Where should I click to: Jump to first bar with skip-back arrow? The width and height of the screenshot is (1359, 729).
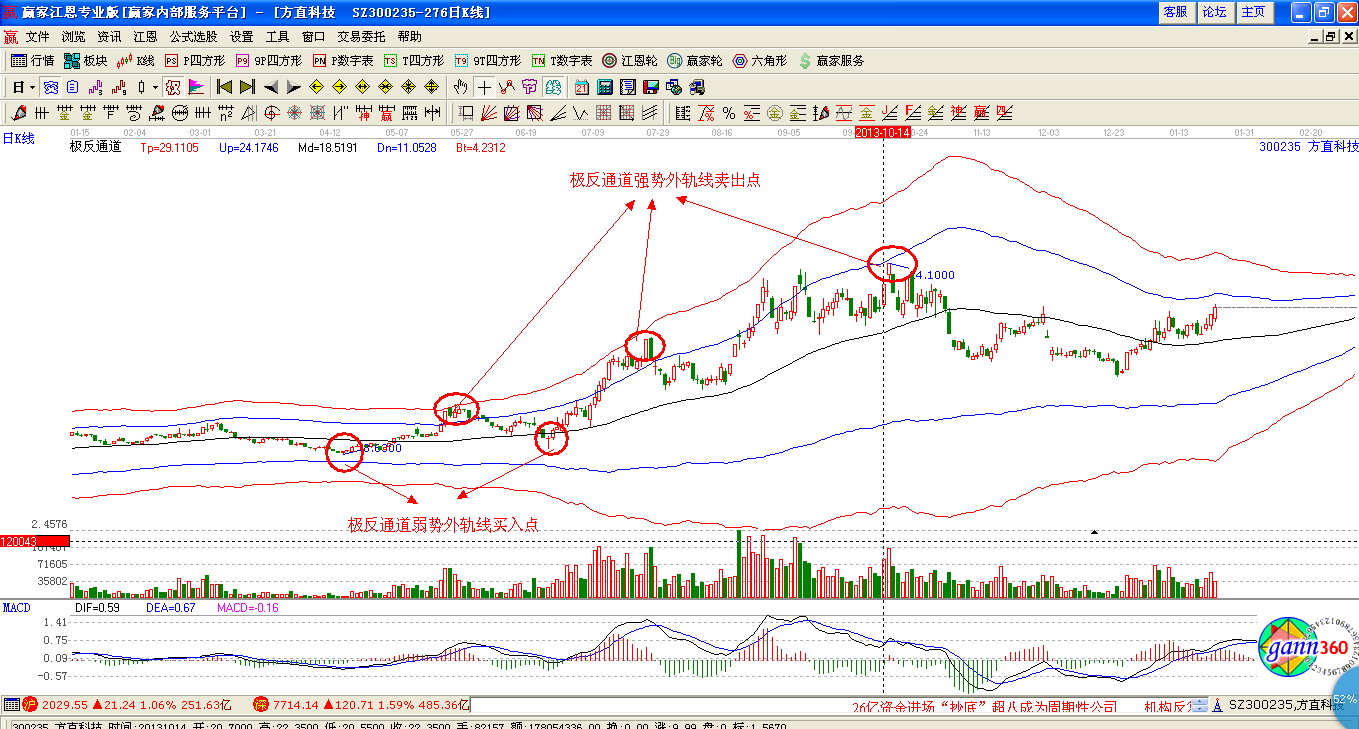tap(224, 87)
